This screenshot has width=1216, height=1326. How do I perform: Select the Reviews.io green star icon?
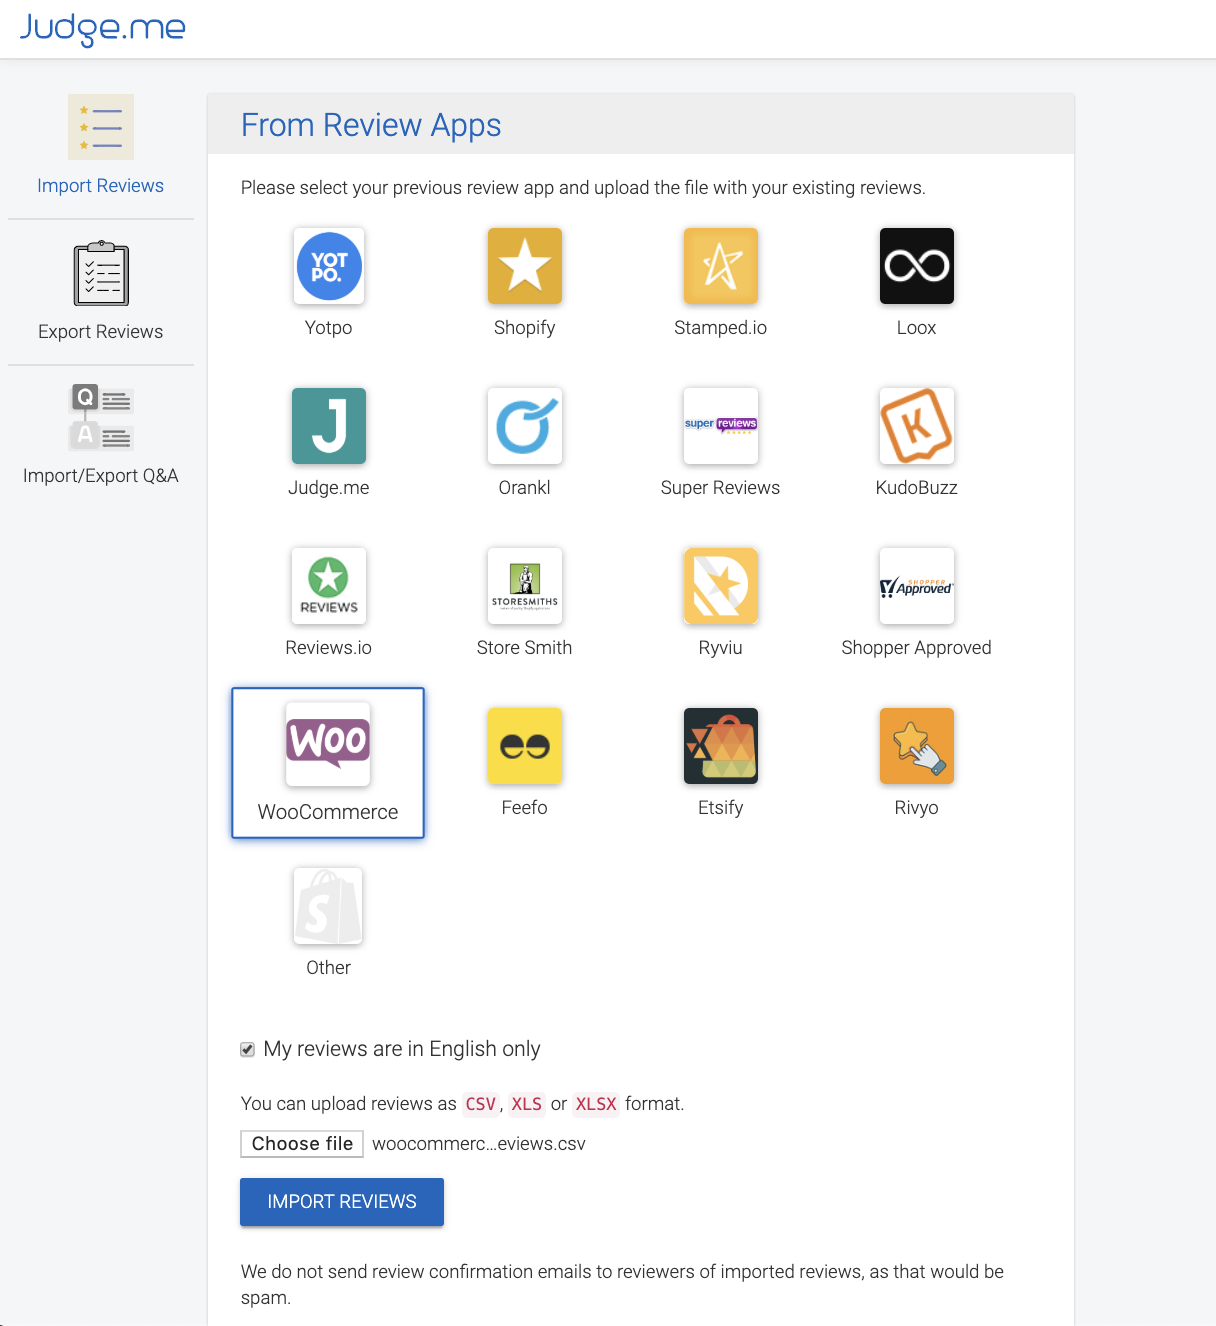point(329,586)
